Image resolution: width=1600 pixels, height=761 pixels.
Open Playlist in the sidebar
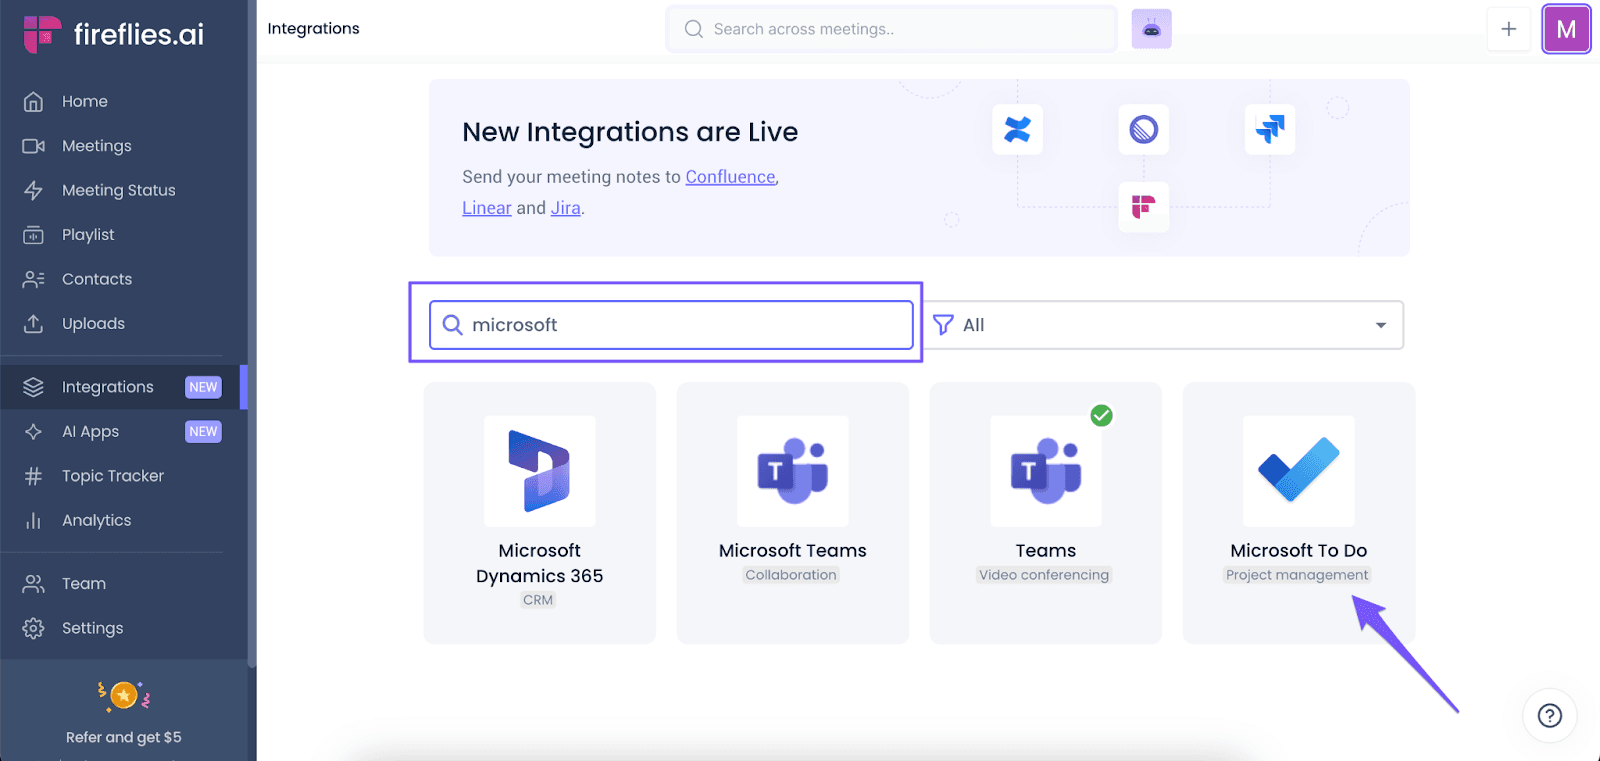point(88,235)
